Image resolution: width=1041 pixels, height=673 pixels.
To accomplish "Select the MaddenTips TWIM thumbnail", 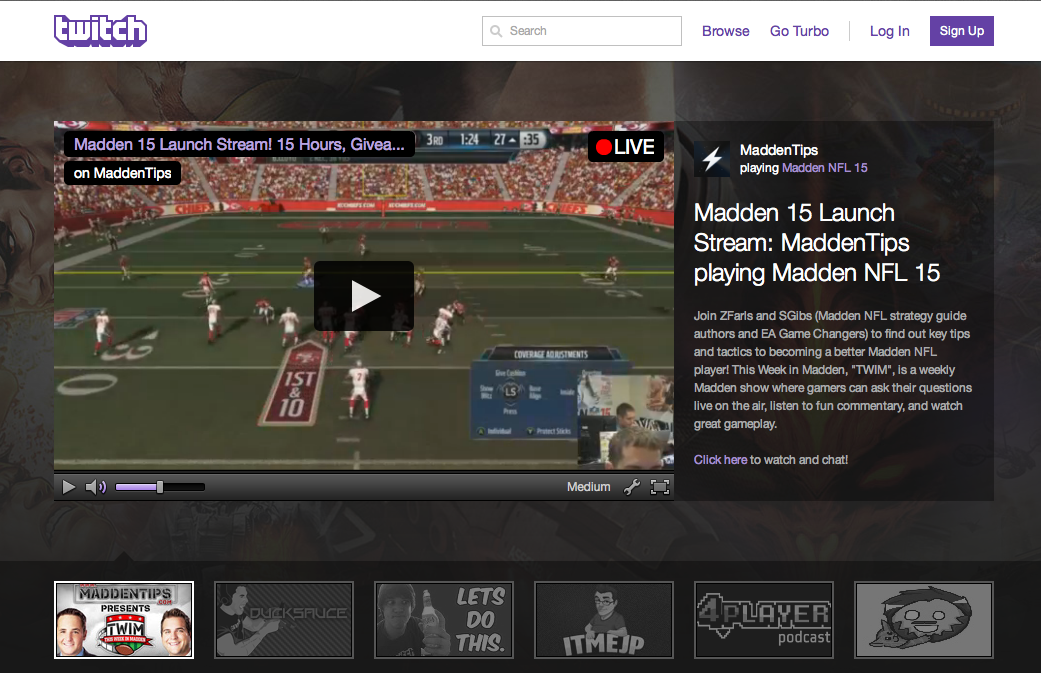I will [124, 620].
